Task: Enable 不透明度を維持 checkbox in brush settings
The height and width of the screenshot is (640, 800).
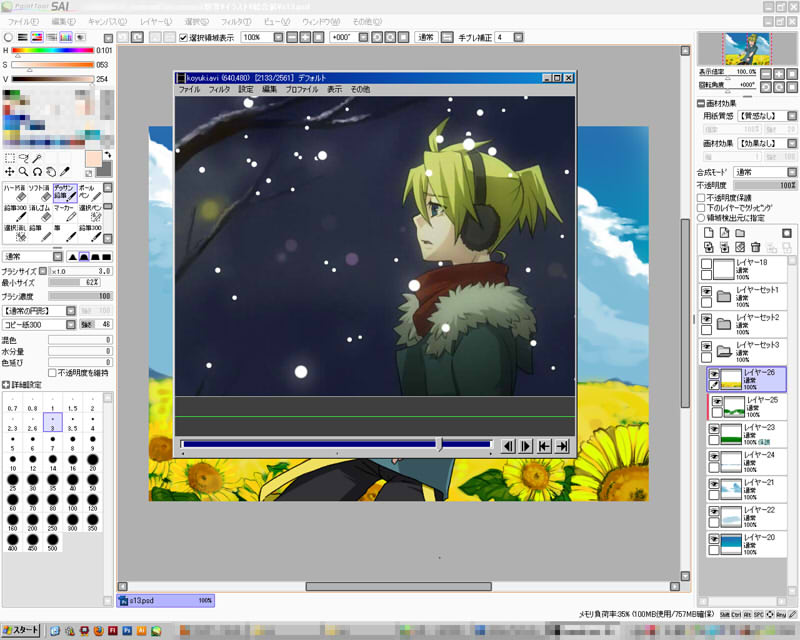Action: coord(52,373)
